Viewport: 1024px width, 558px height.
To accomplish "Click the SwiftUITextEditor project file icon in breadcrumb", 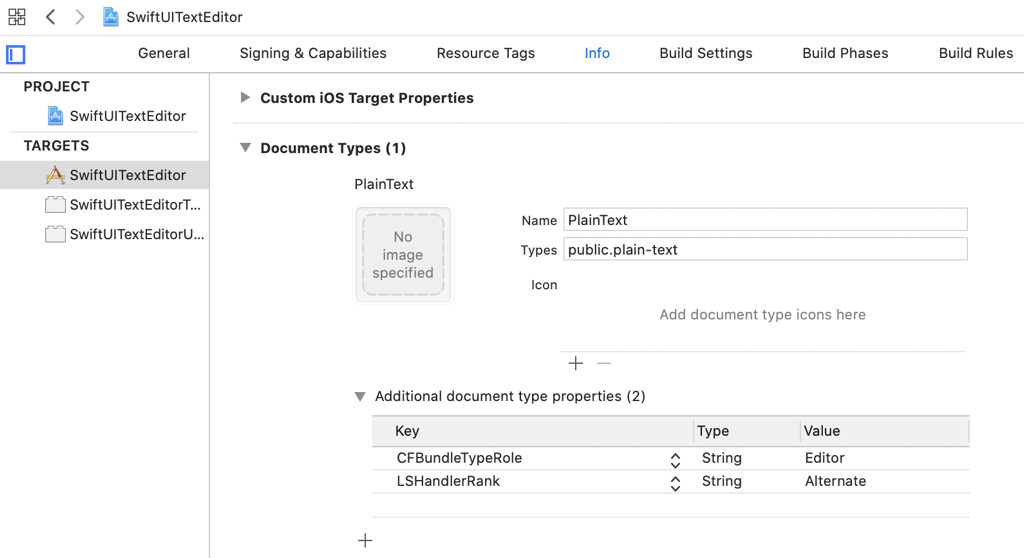I will click(111, 17).
